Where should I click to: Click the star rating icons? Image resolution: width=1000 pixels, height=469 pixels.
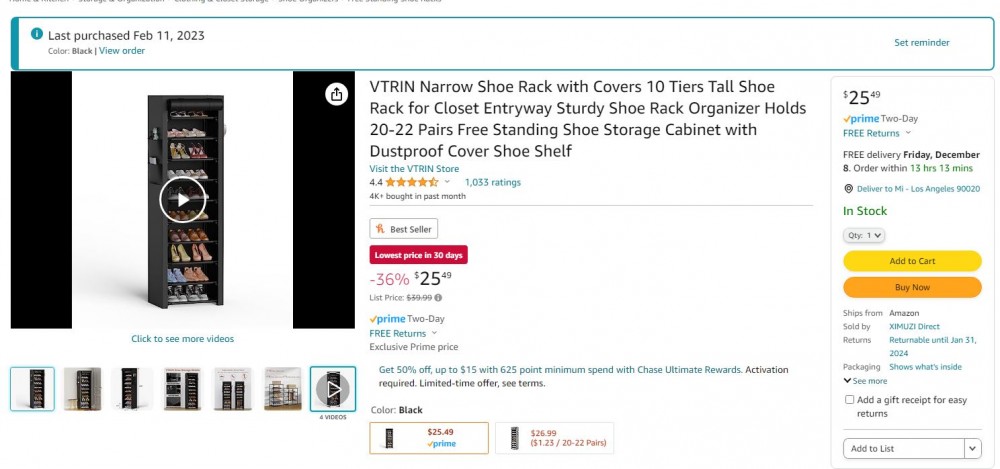pos(411,183)
